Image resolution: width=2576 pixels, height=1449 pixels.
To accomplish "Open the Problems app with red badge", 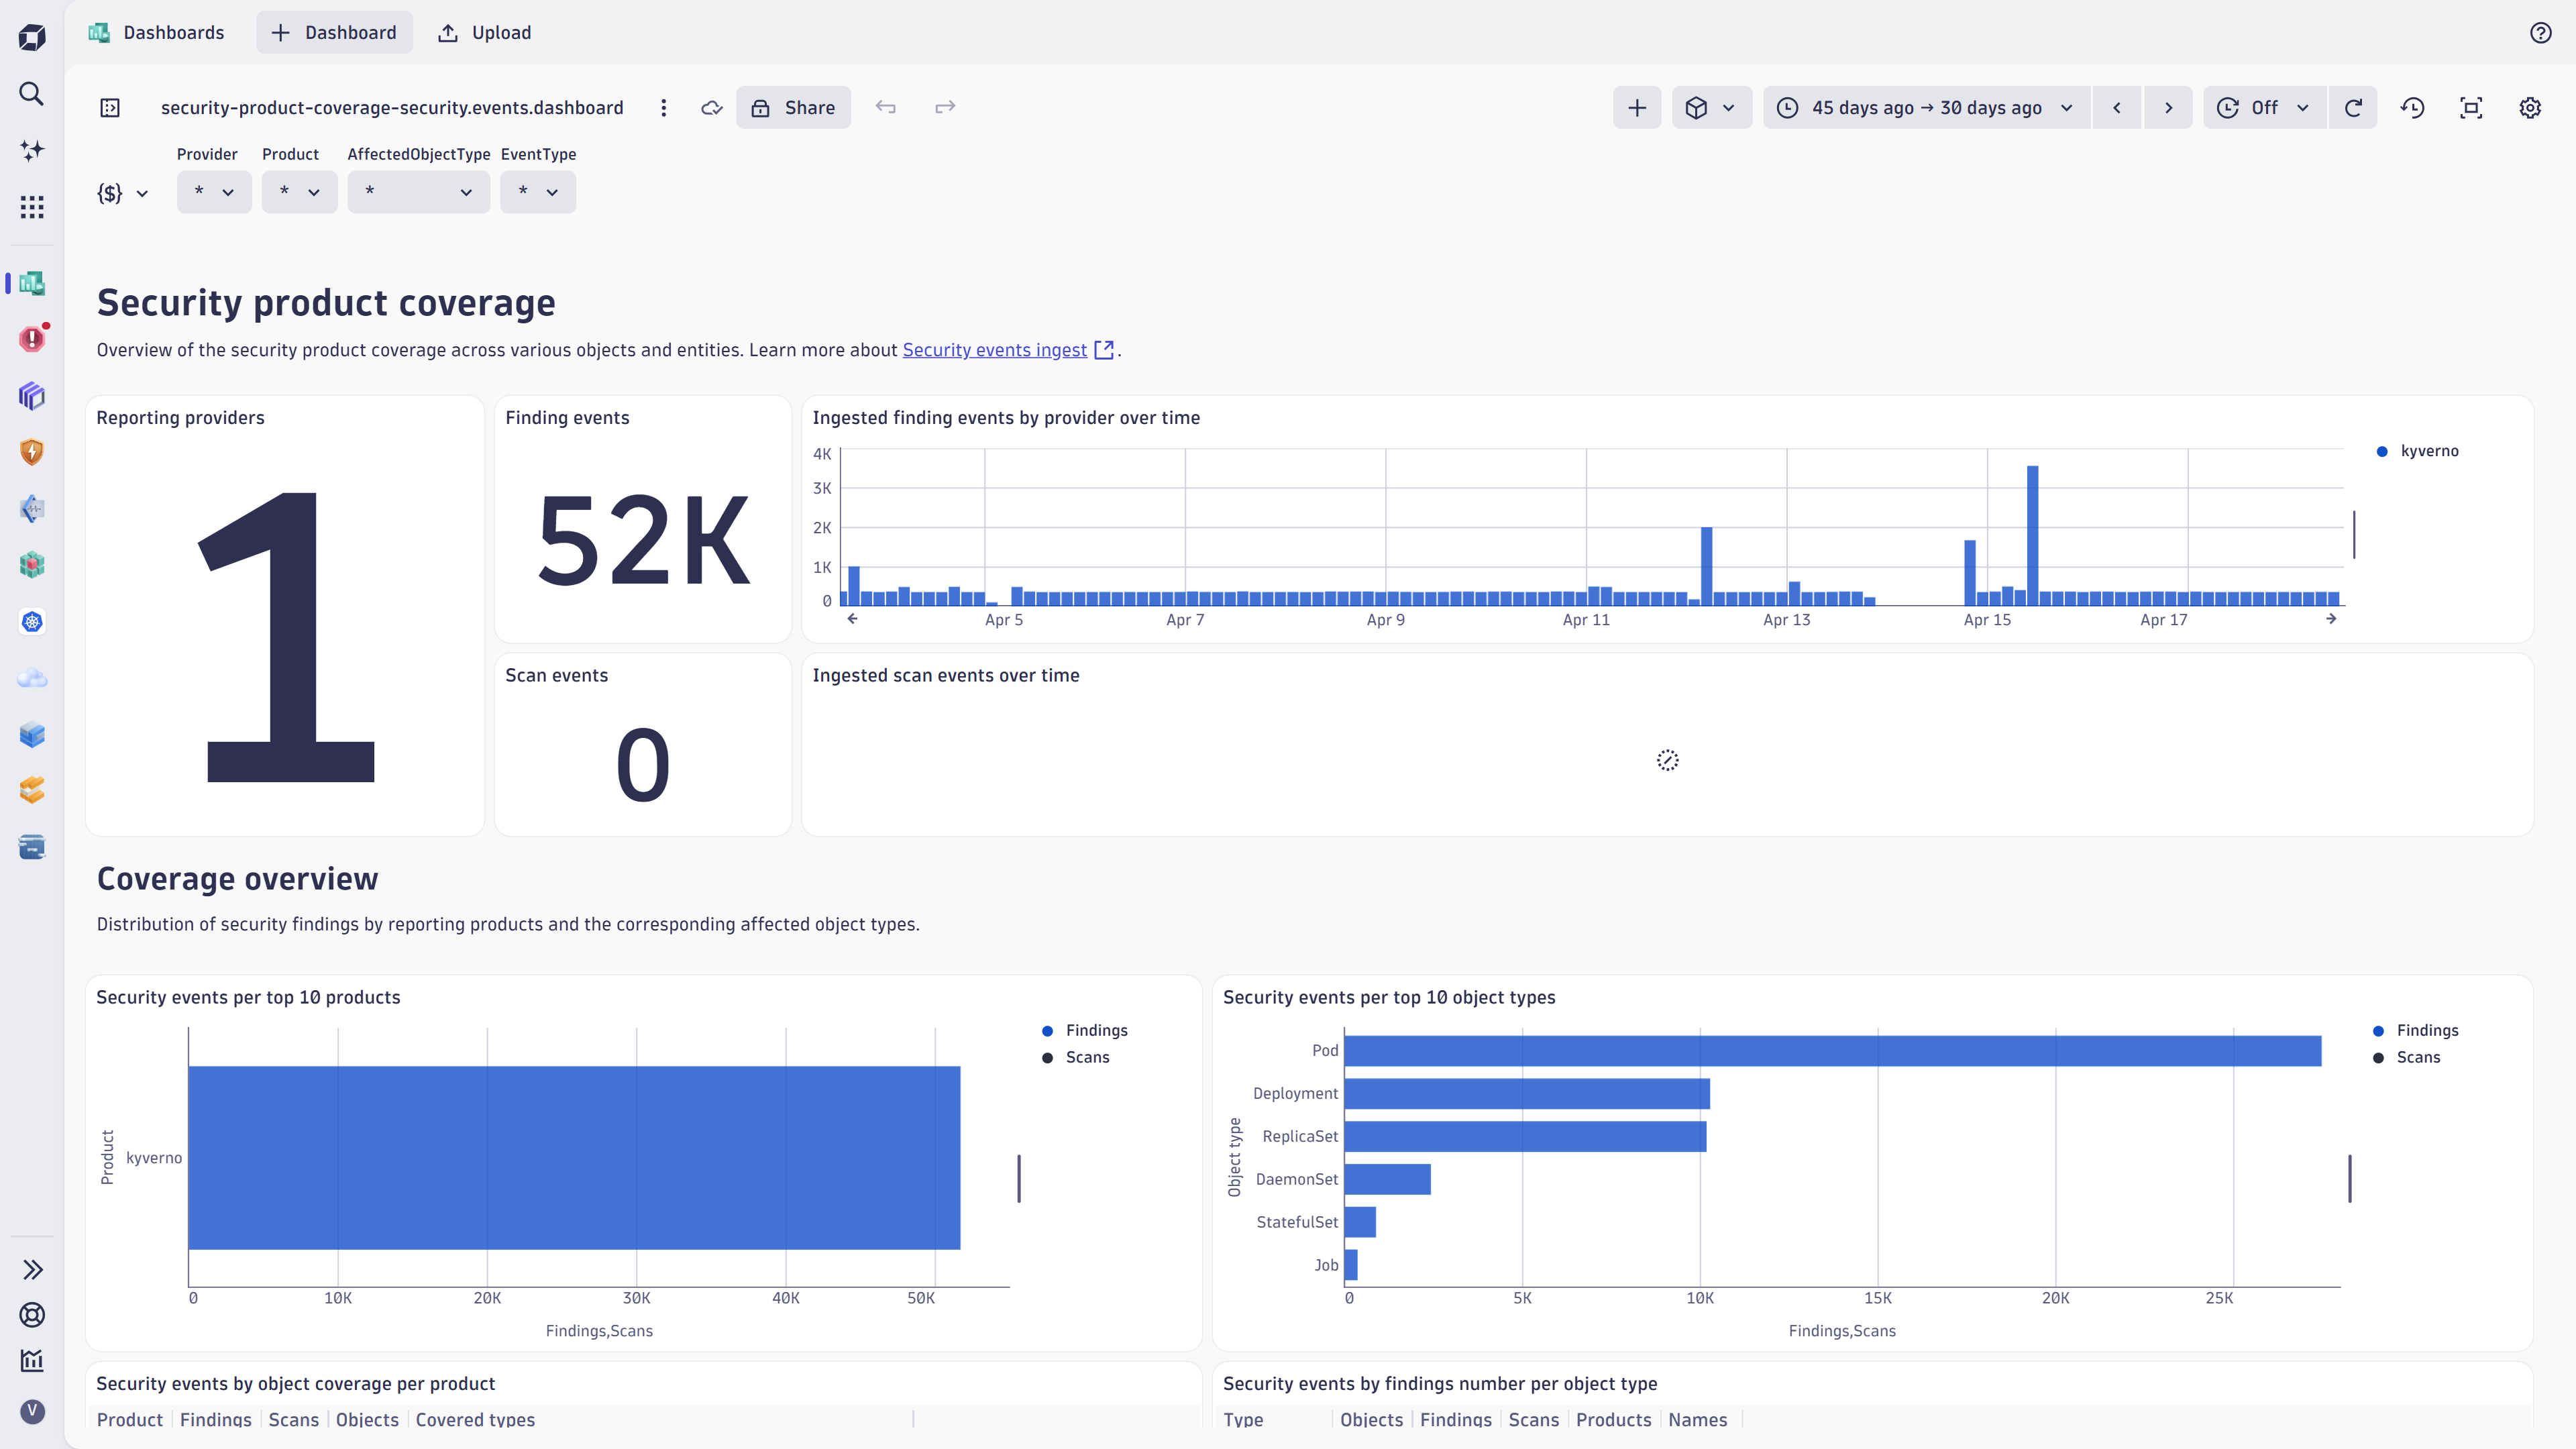I will point(32,339).
